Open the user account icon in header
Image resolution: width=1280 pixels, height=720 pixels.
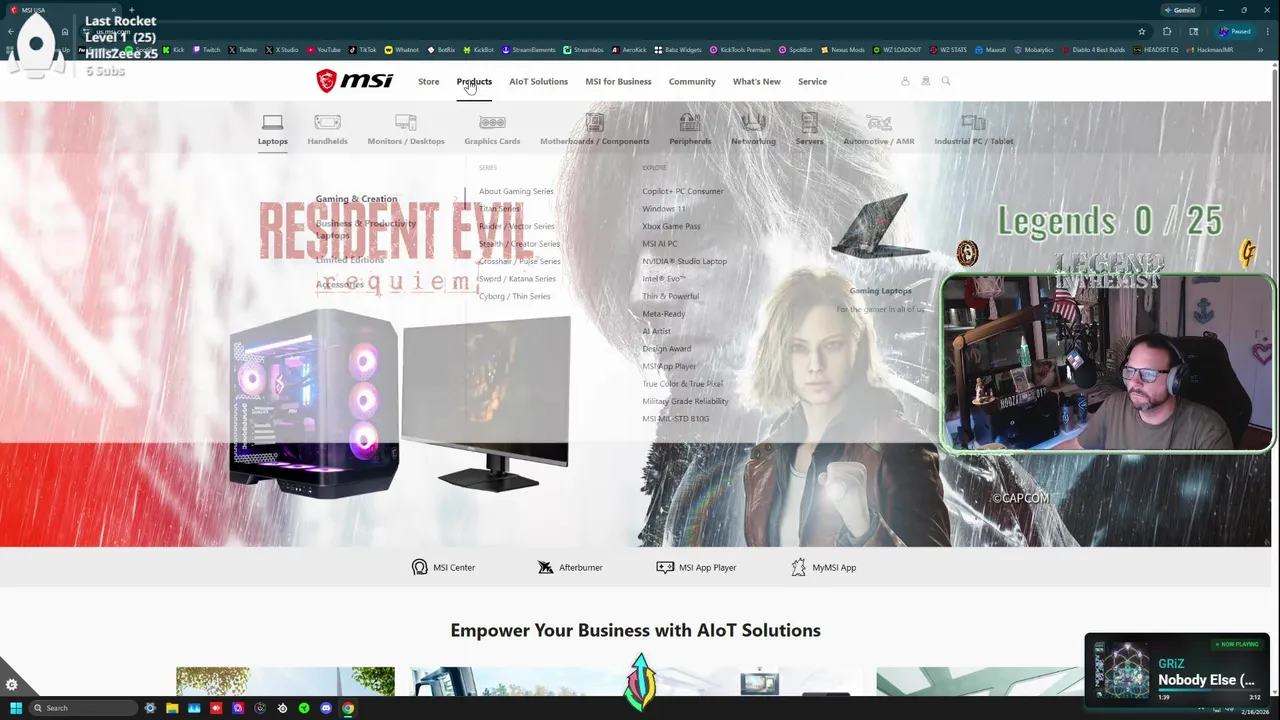[905, 81]
